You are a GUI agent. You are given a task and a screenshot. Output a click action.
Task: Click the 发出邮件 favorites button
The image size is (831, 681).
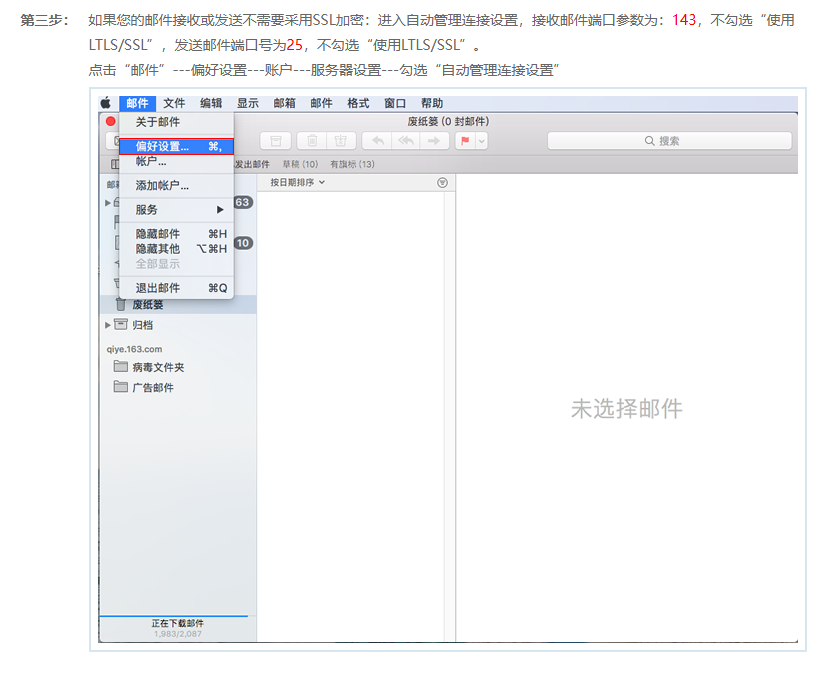[252, 164]
